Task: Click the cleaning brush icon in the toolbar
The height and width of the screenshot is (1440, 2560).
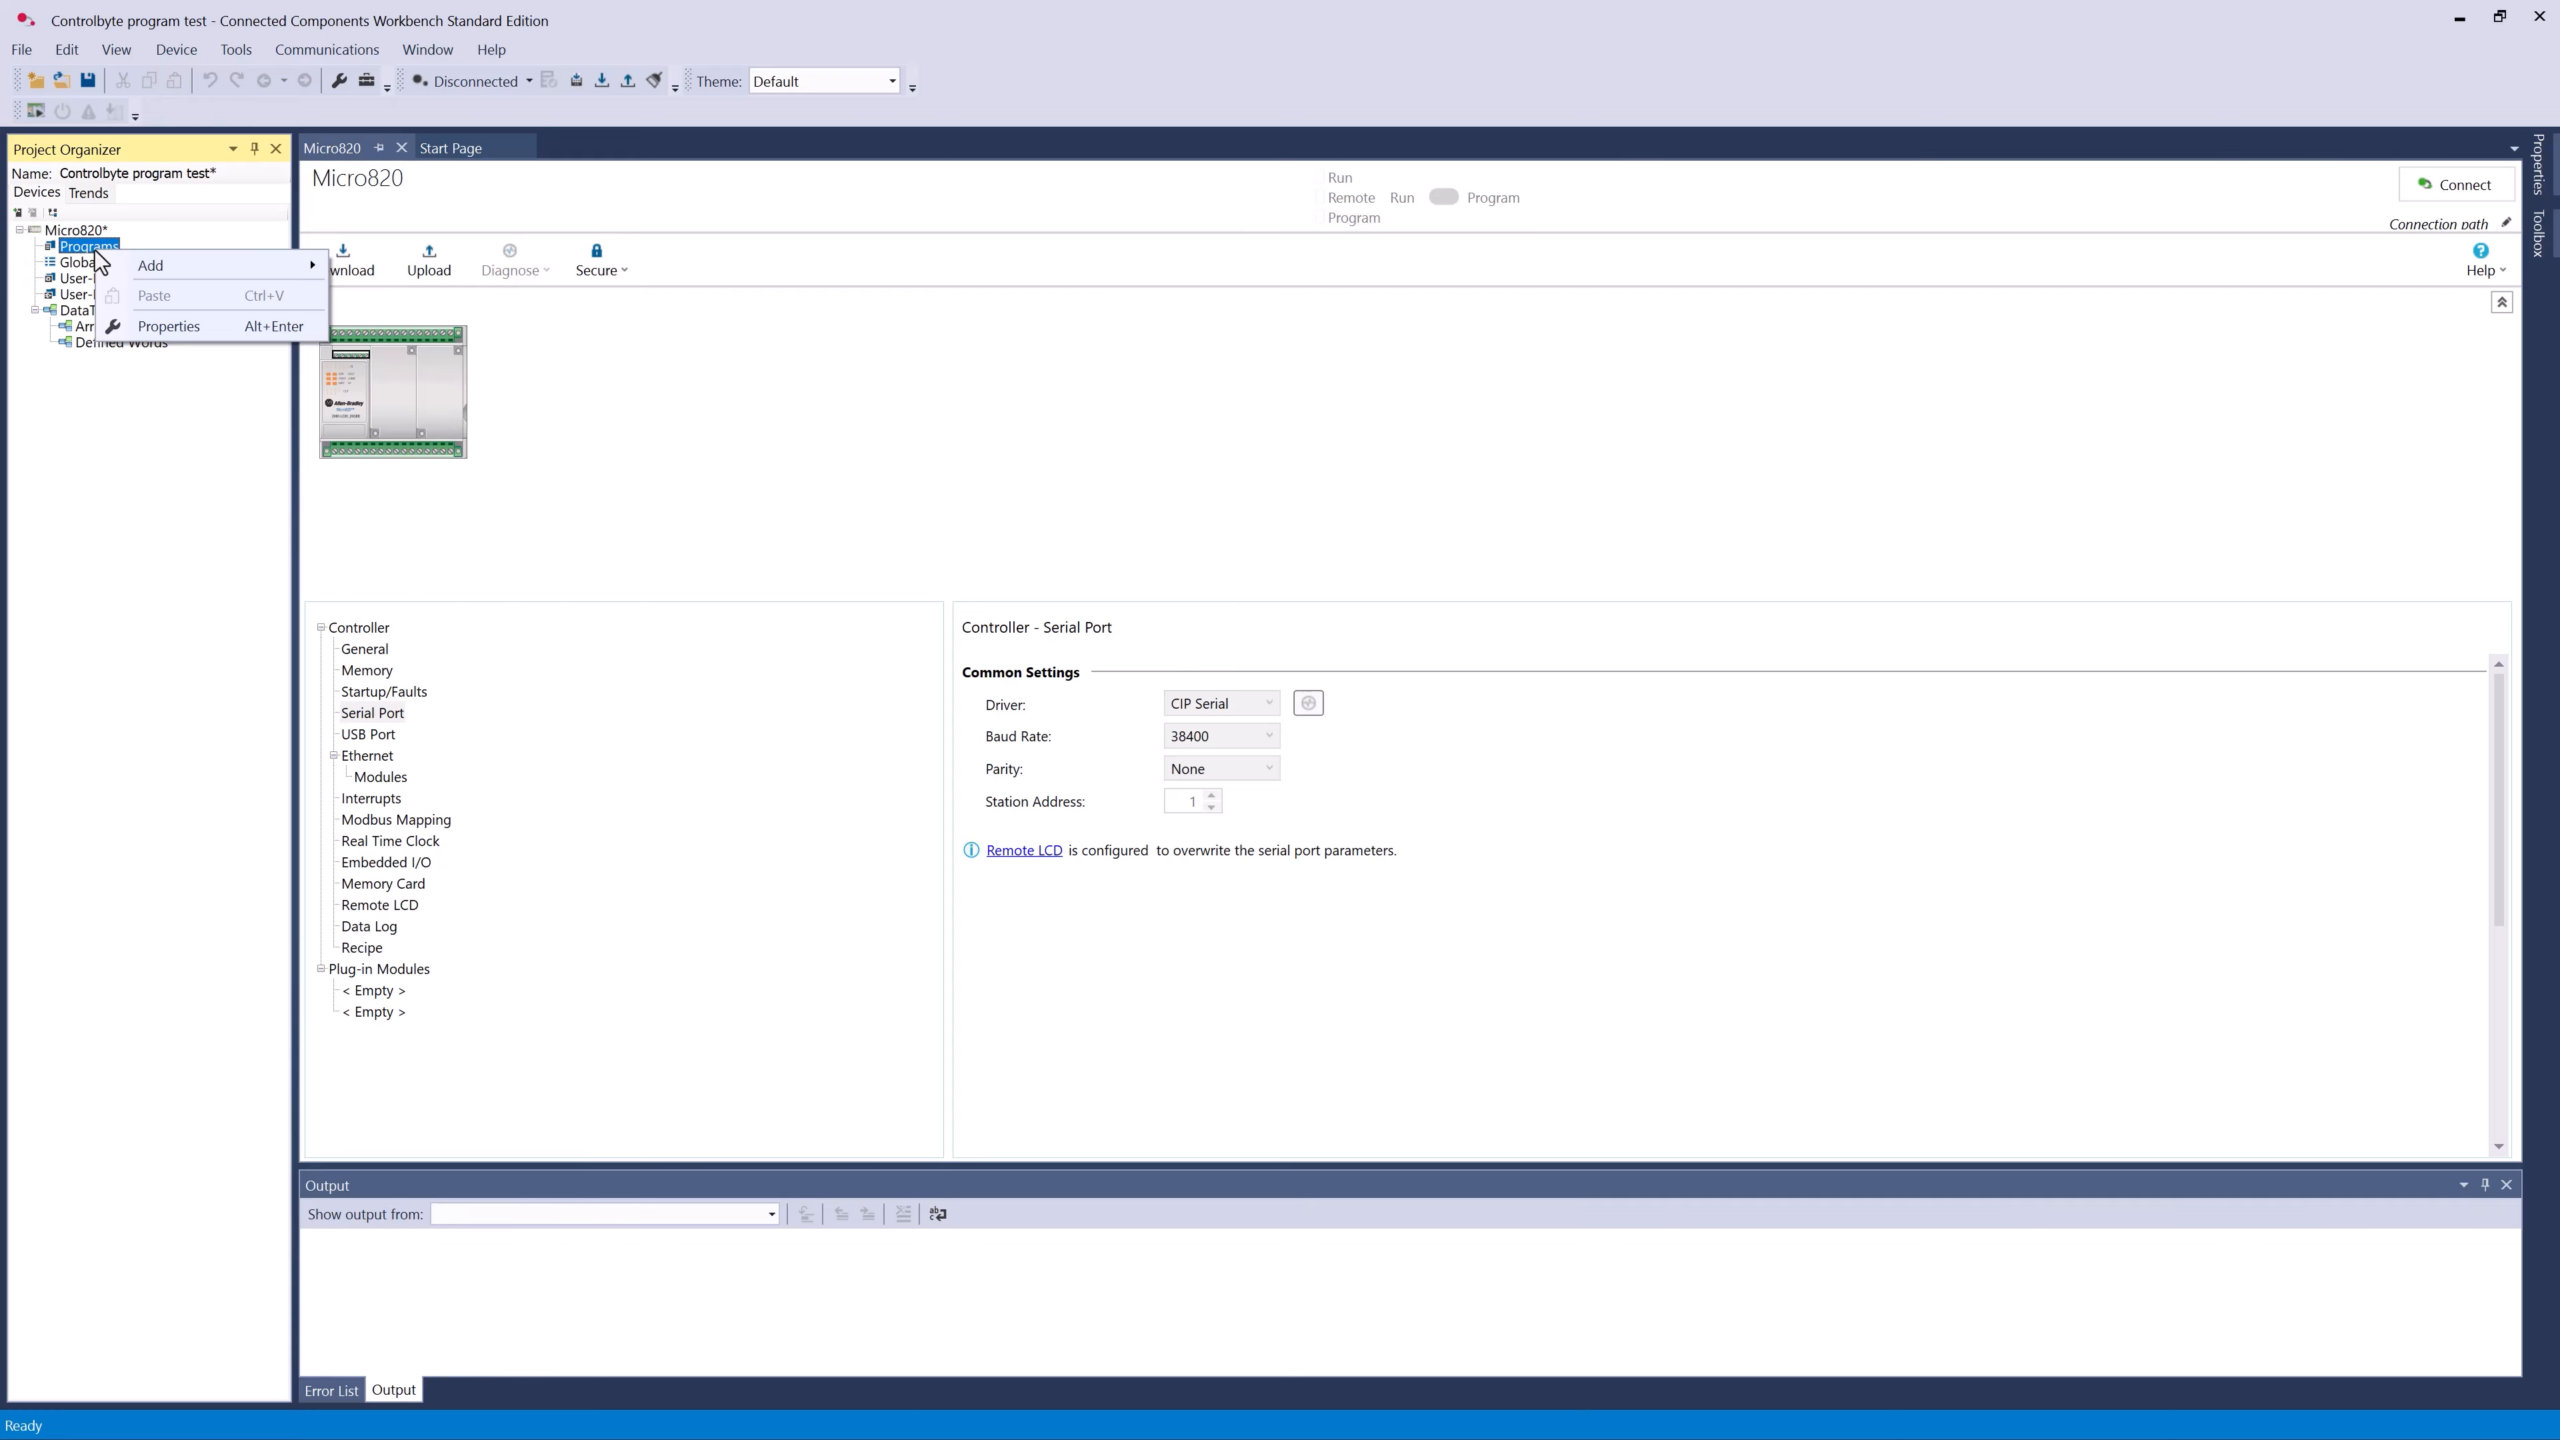Action: pos(654,81)
